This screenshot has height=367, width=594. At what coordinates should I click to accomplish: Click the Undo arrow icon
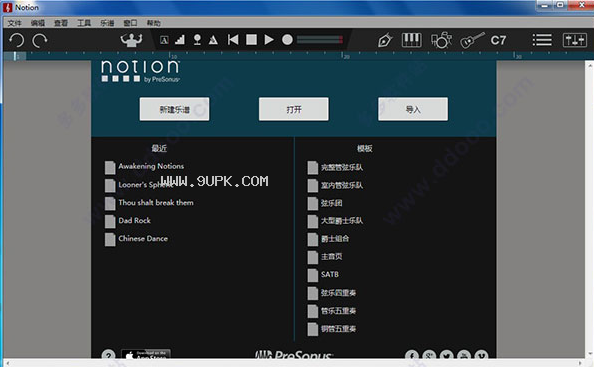16,40
